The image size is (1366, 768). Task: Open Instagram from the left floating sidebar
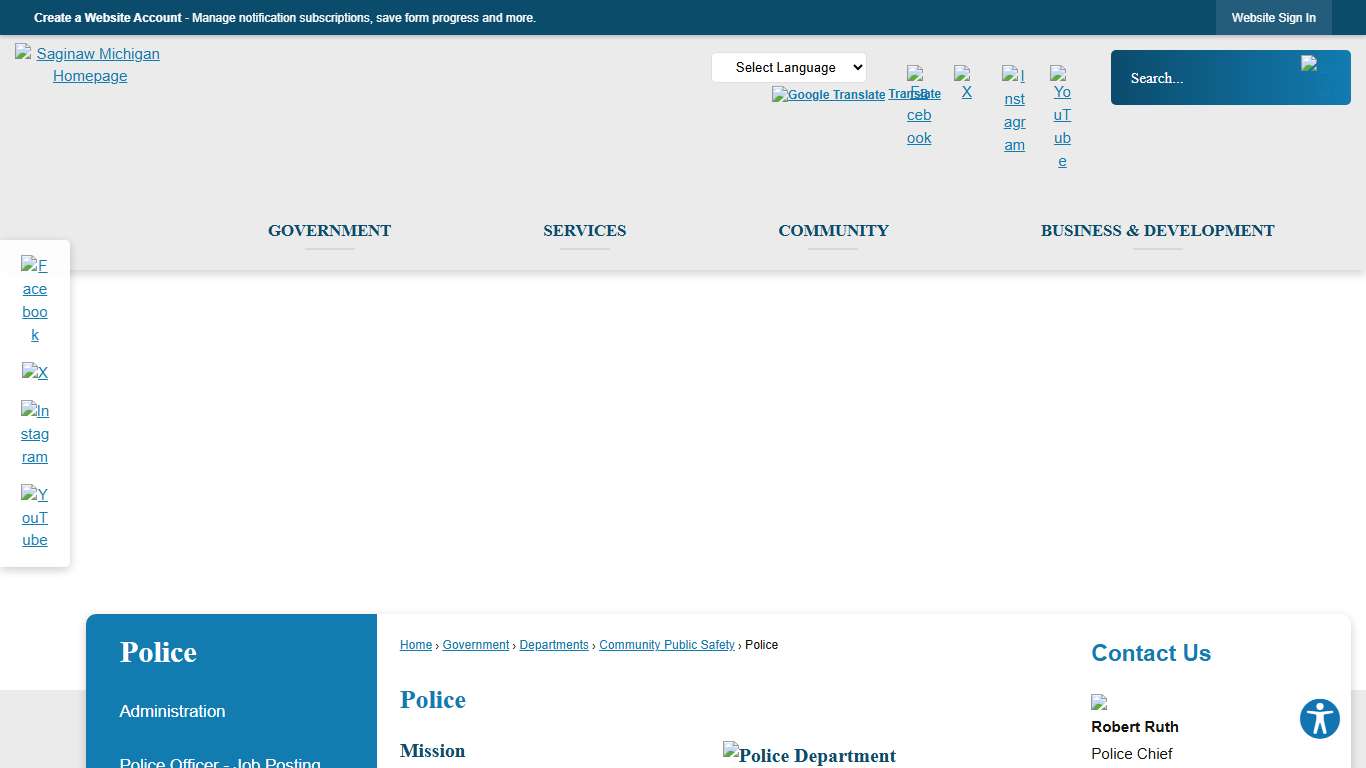[x=35, y=433]
